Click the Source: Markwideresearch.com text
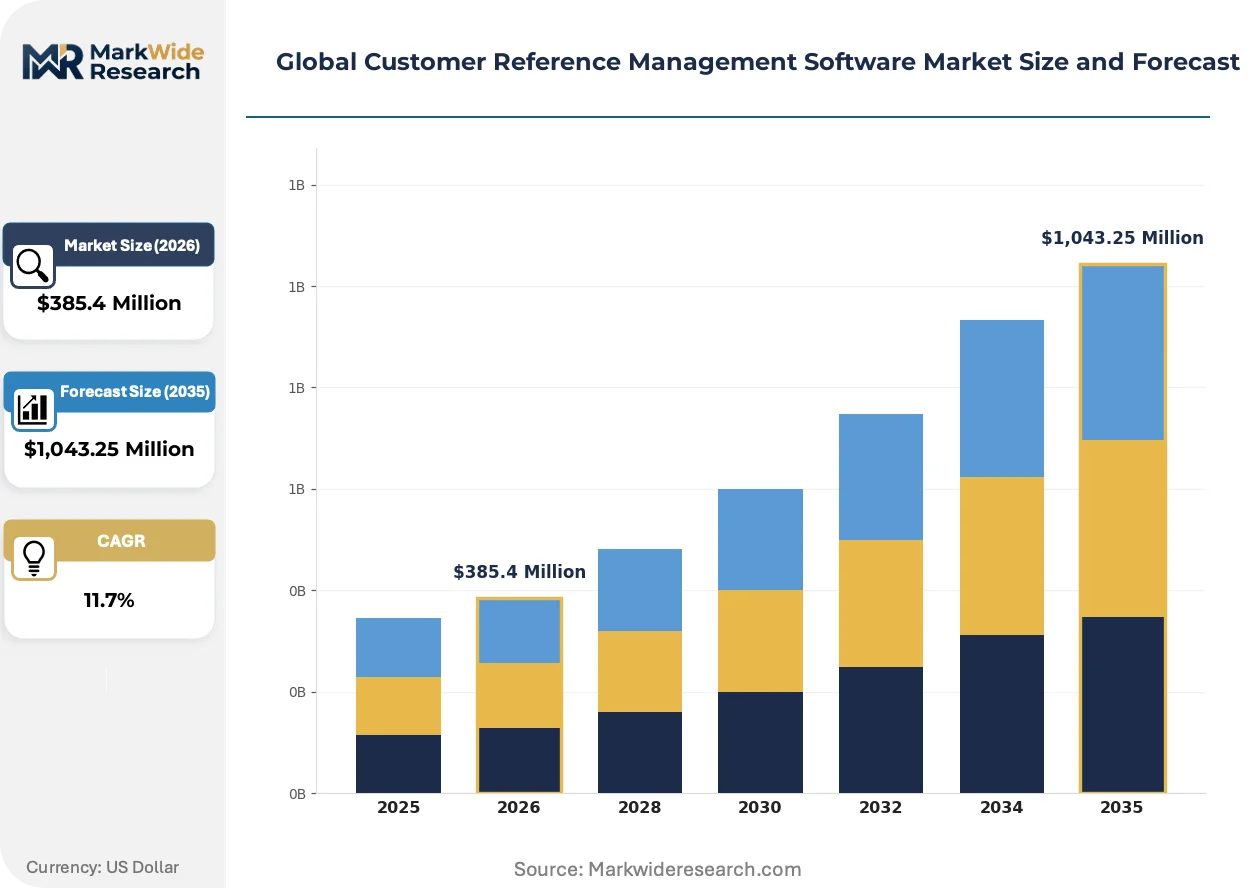Image resolution: width=1257 pixels, height=888 pixels. [x=657, y=869]
